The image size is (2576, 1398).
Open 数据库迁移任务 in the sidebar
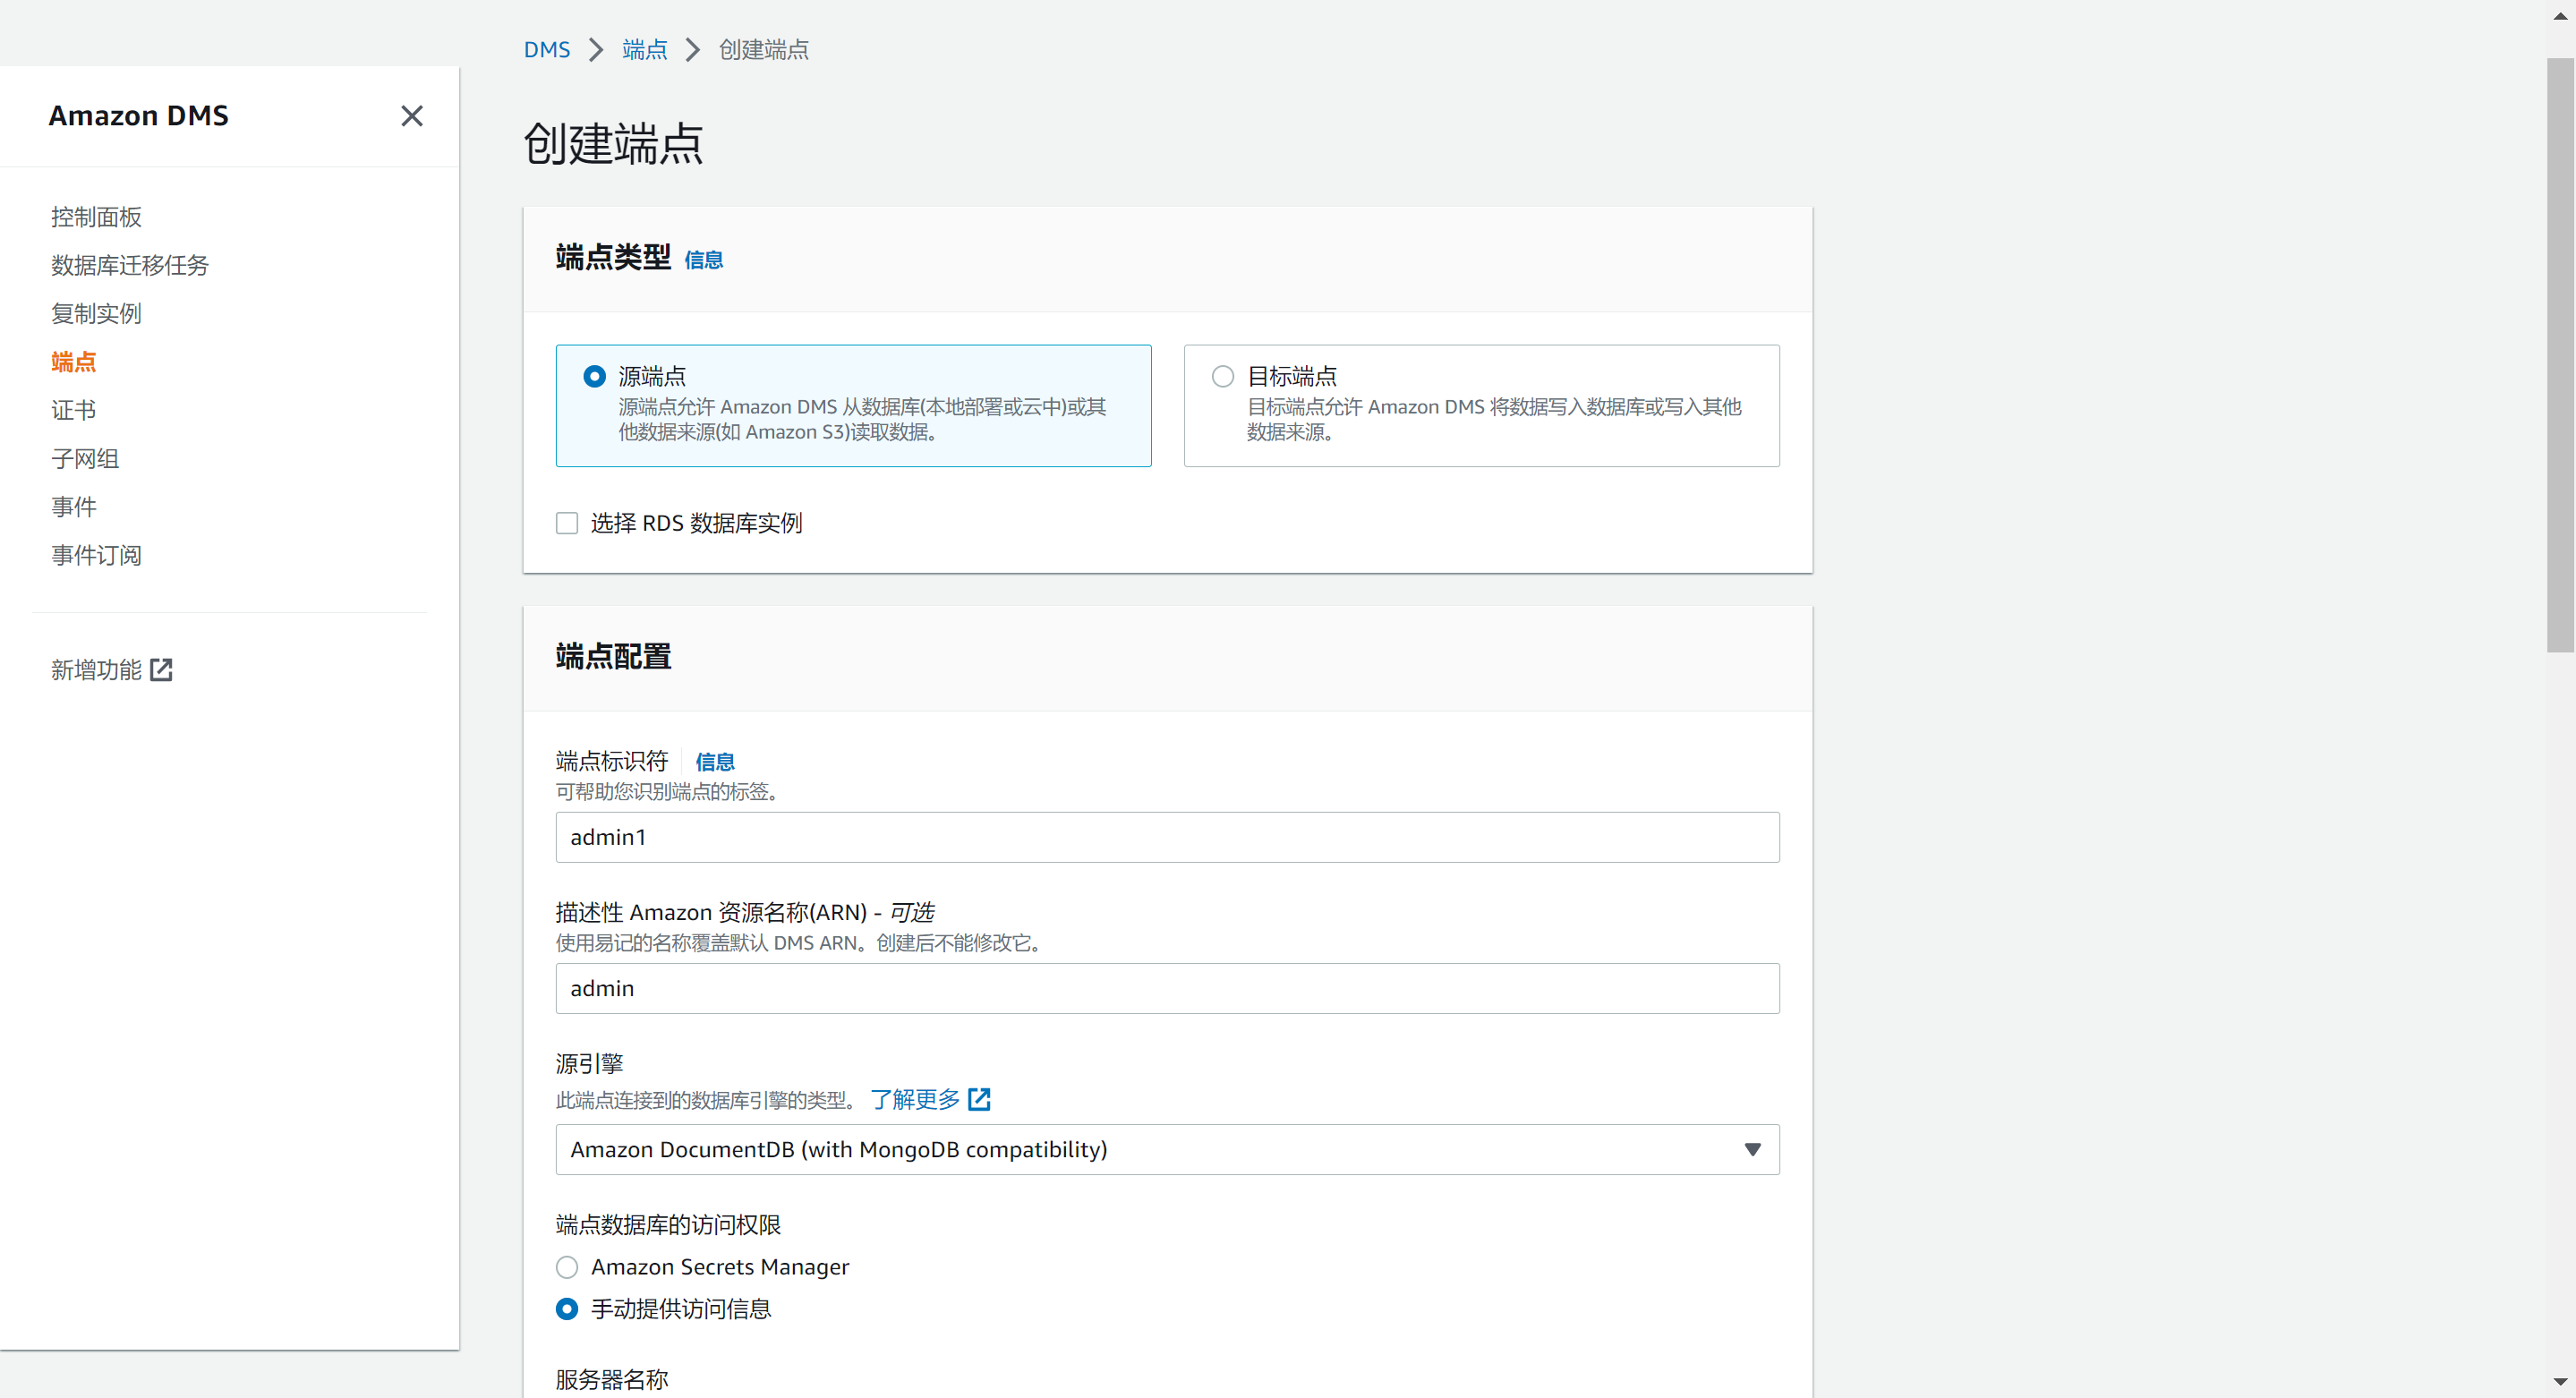(130, 266)
